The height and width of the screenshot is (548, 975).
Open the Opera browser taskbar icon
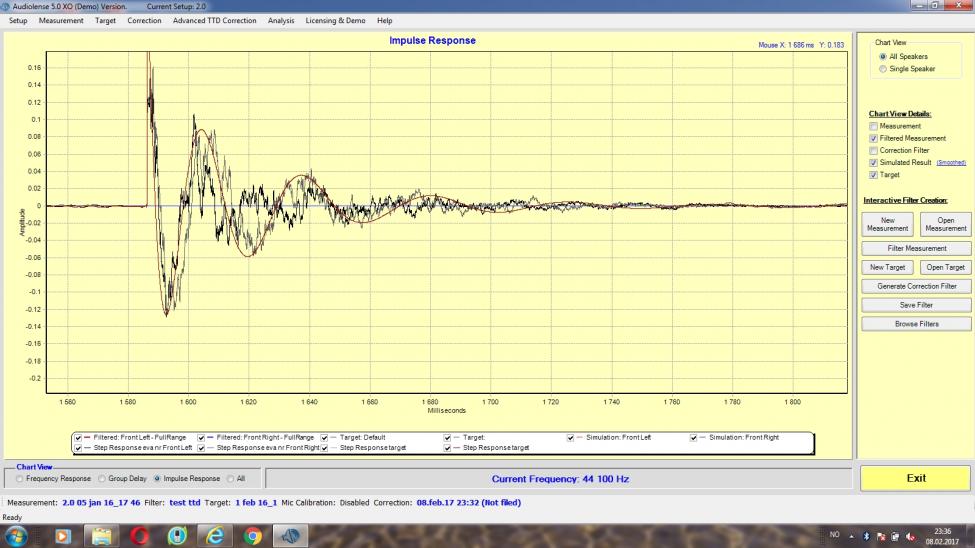click(x=139, y=535)
